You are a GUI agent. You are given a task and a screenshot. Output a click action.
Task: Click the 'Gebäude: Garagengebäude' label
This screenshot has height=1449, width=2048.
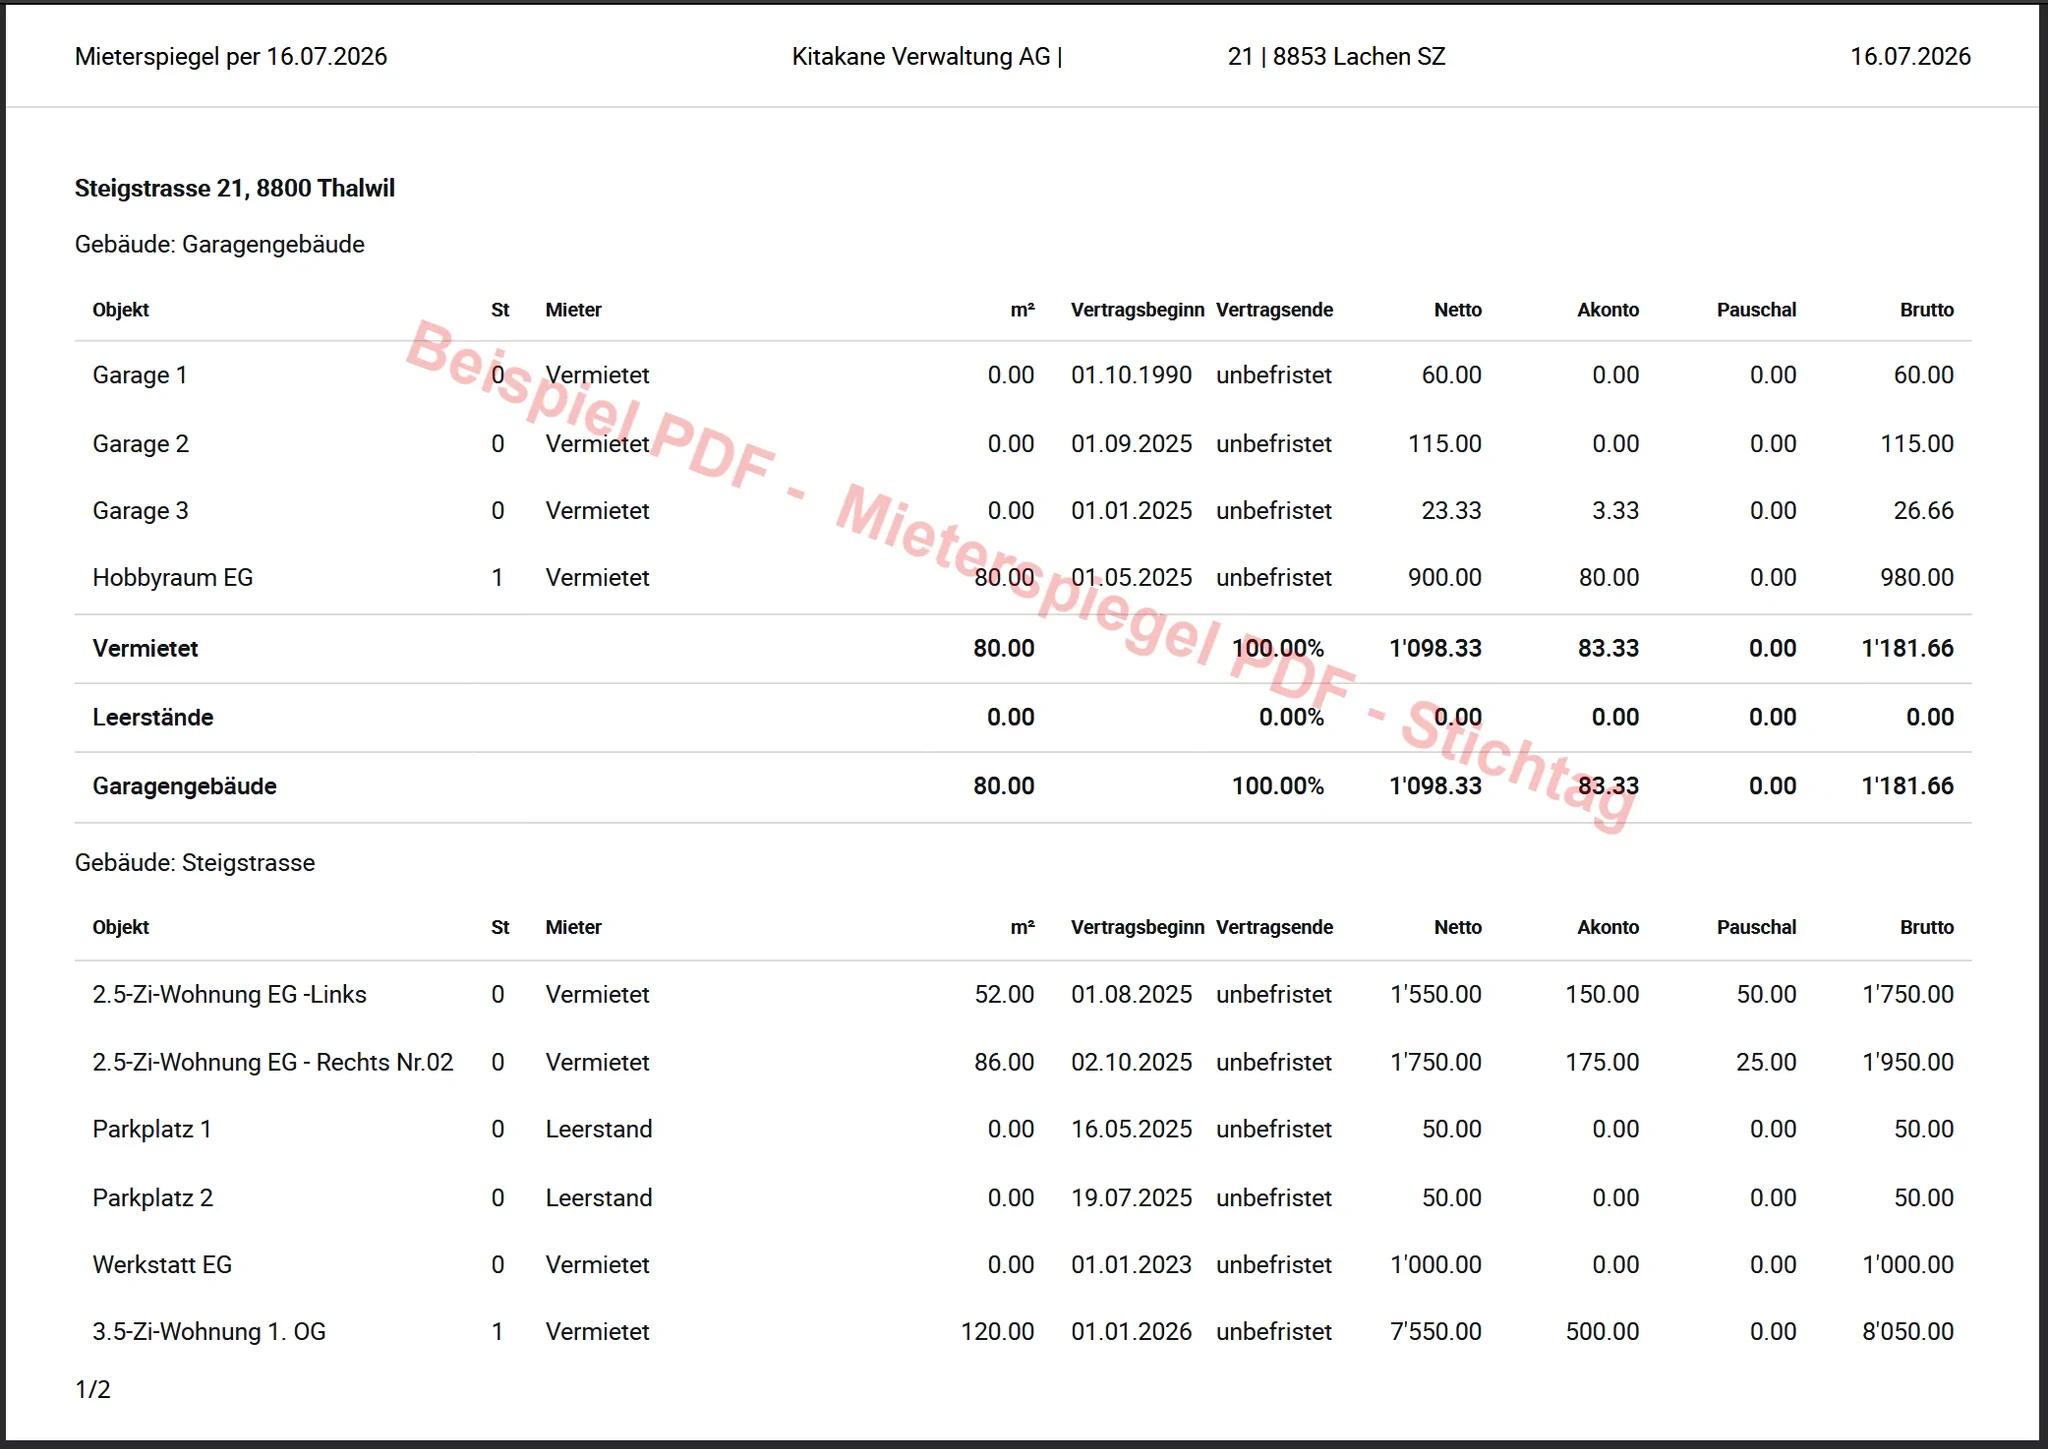(x=220, y=244)
